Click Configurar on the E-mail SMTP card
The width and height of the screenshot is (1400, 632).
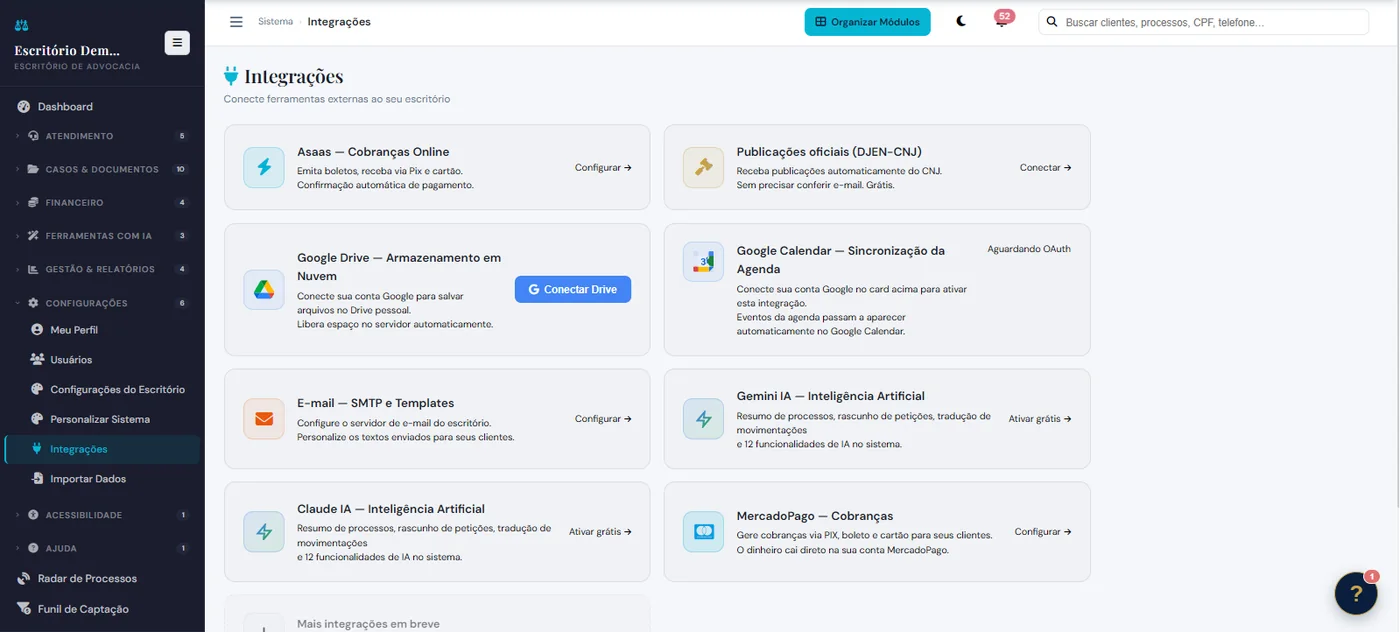603,419
